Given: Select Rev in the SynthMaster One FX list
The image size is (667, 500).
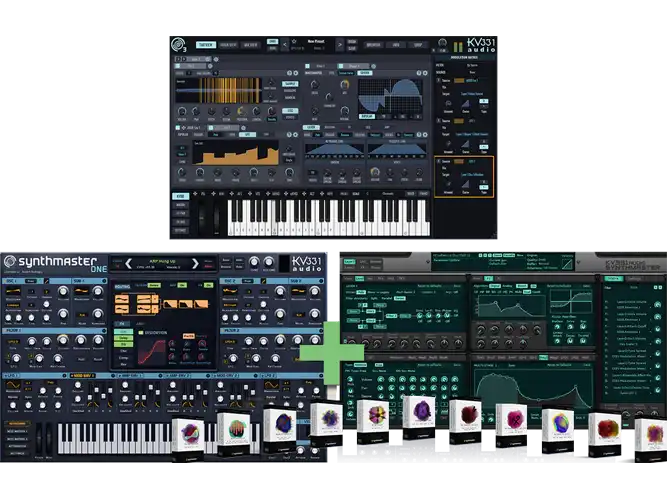Looking at the screenshot, I should point(123,364).
